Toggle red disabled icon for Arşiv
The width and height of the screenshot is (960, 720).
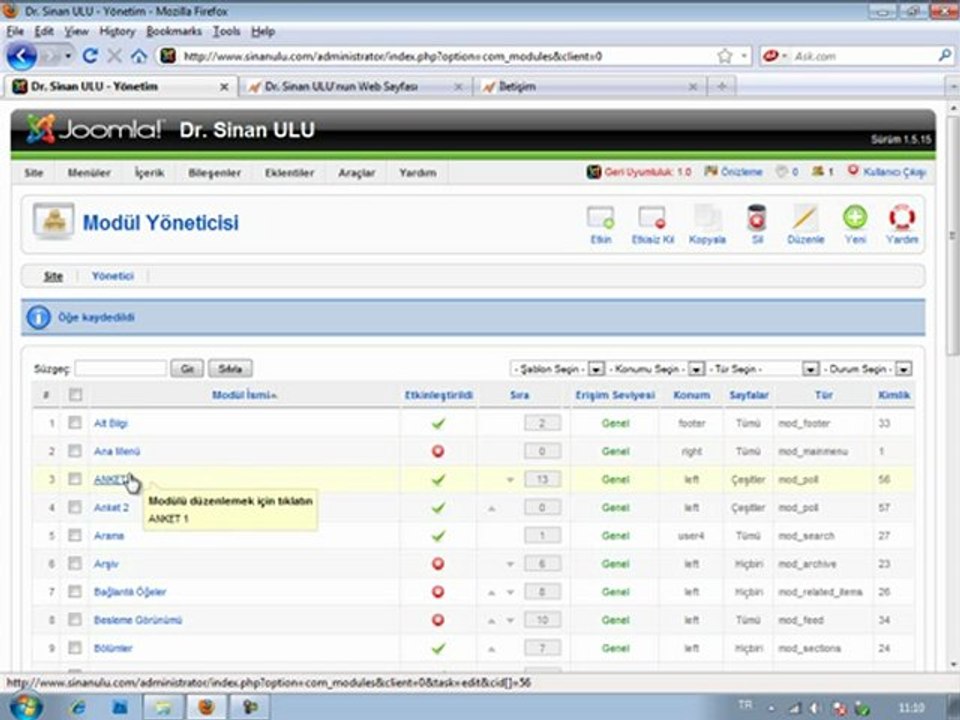click(438, 564)
